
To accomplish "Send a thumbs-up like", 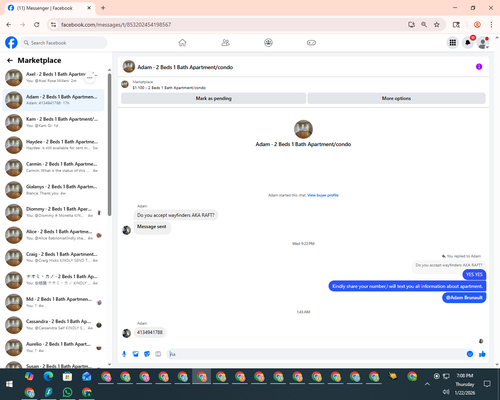I will point(482,354).
